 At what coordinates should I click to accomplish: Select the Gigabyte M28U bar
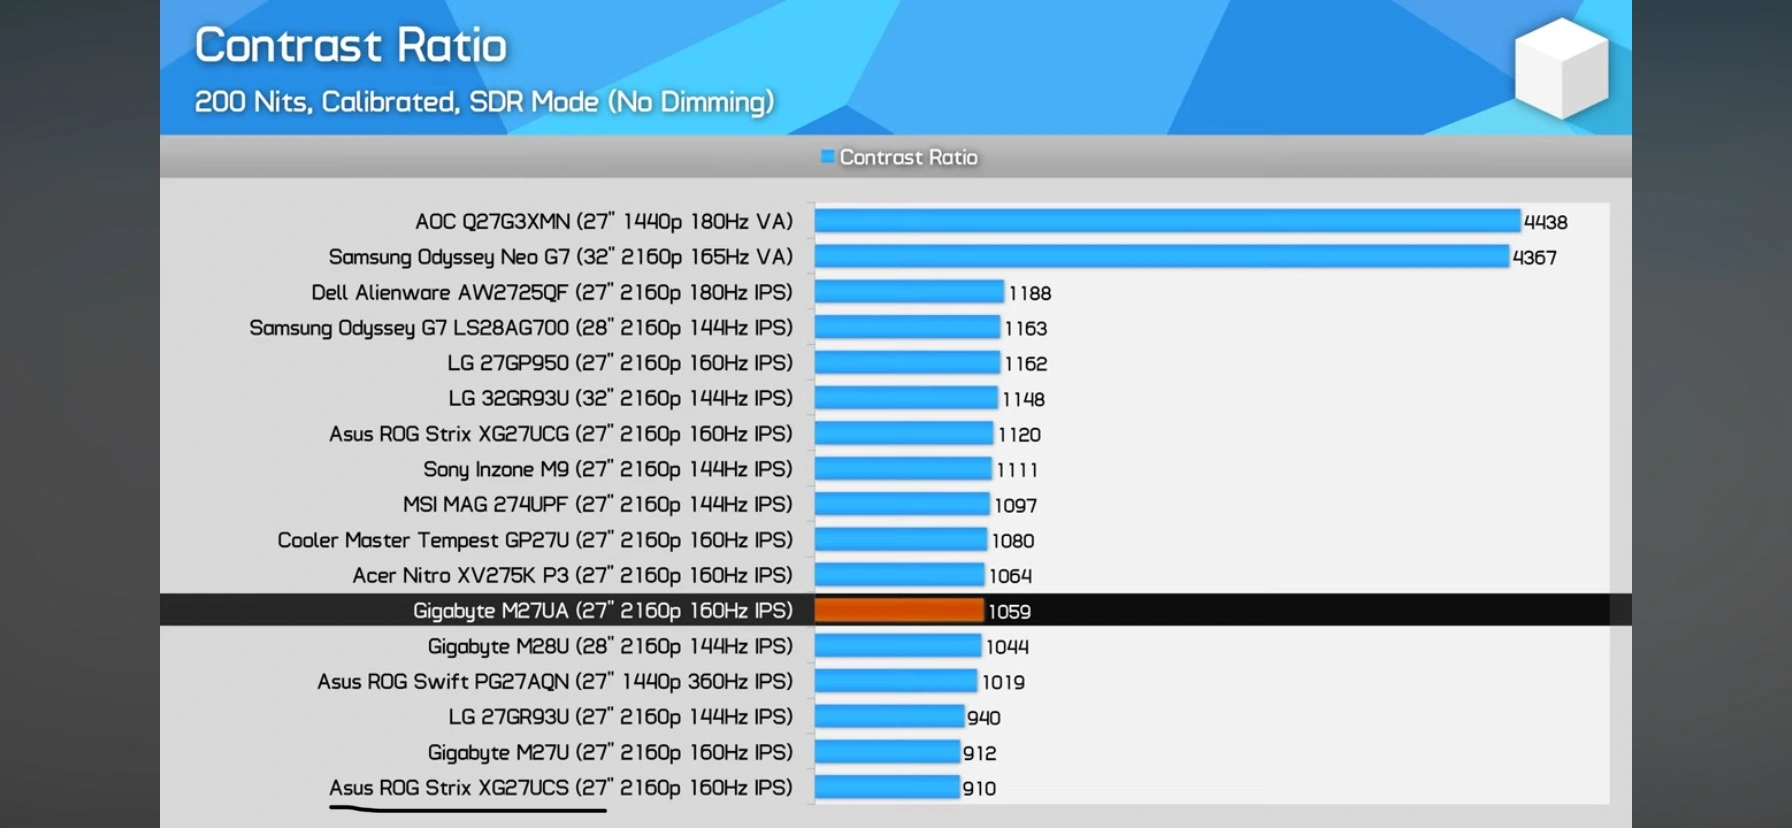(898, 645)
